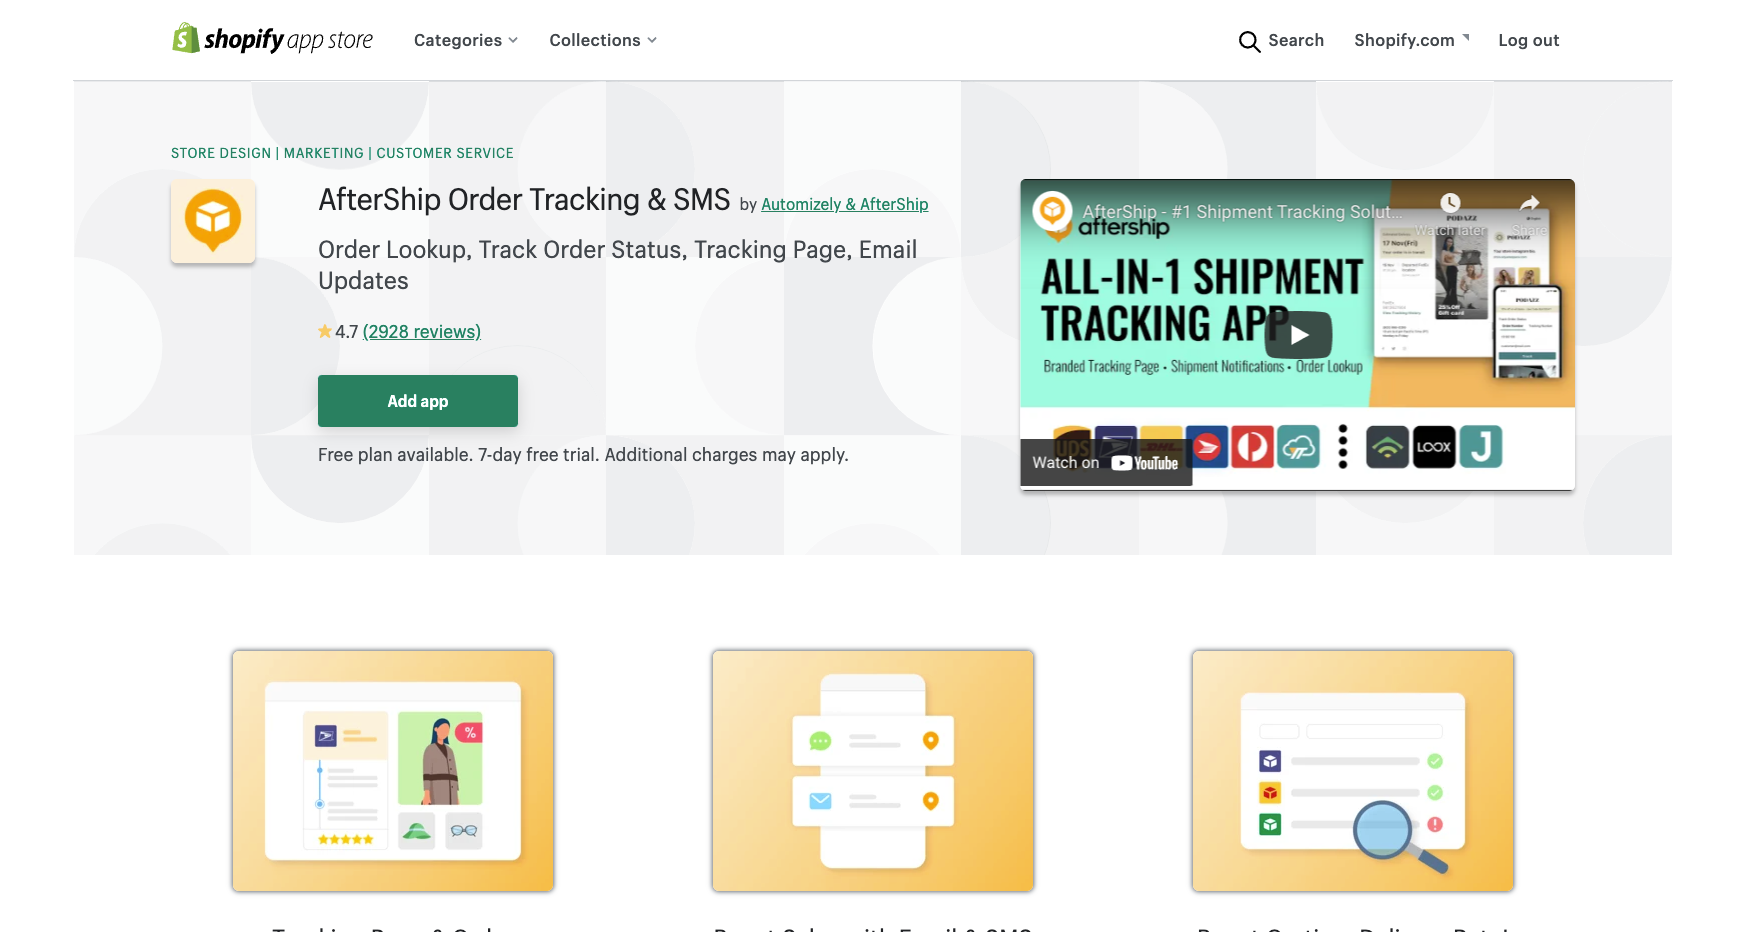
Task: Click the Watch later clock icon
Action: coord(1450,203)
